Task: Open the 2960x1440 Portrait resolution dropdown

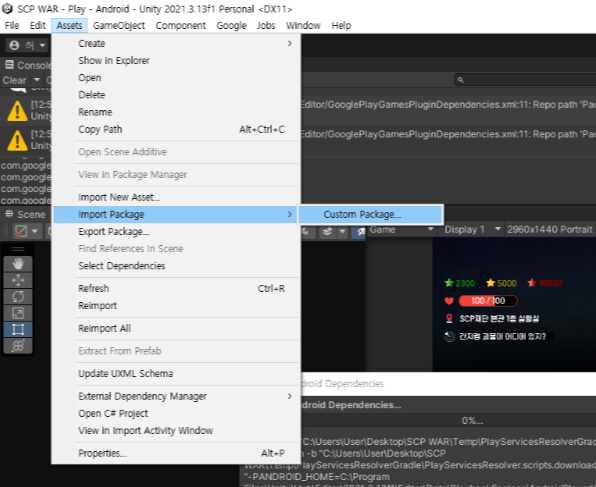Action: tap(550, 229)
